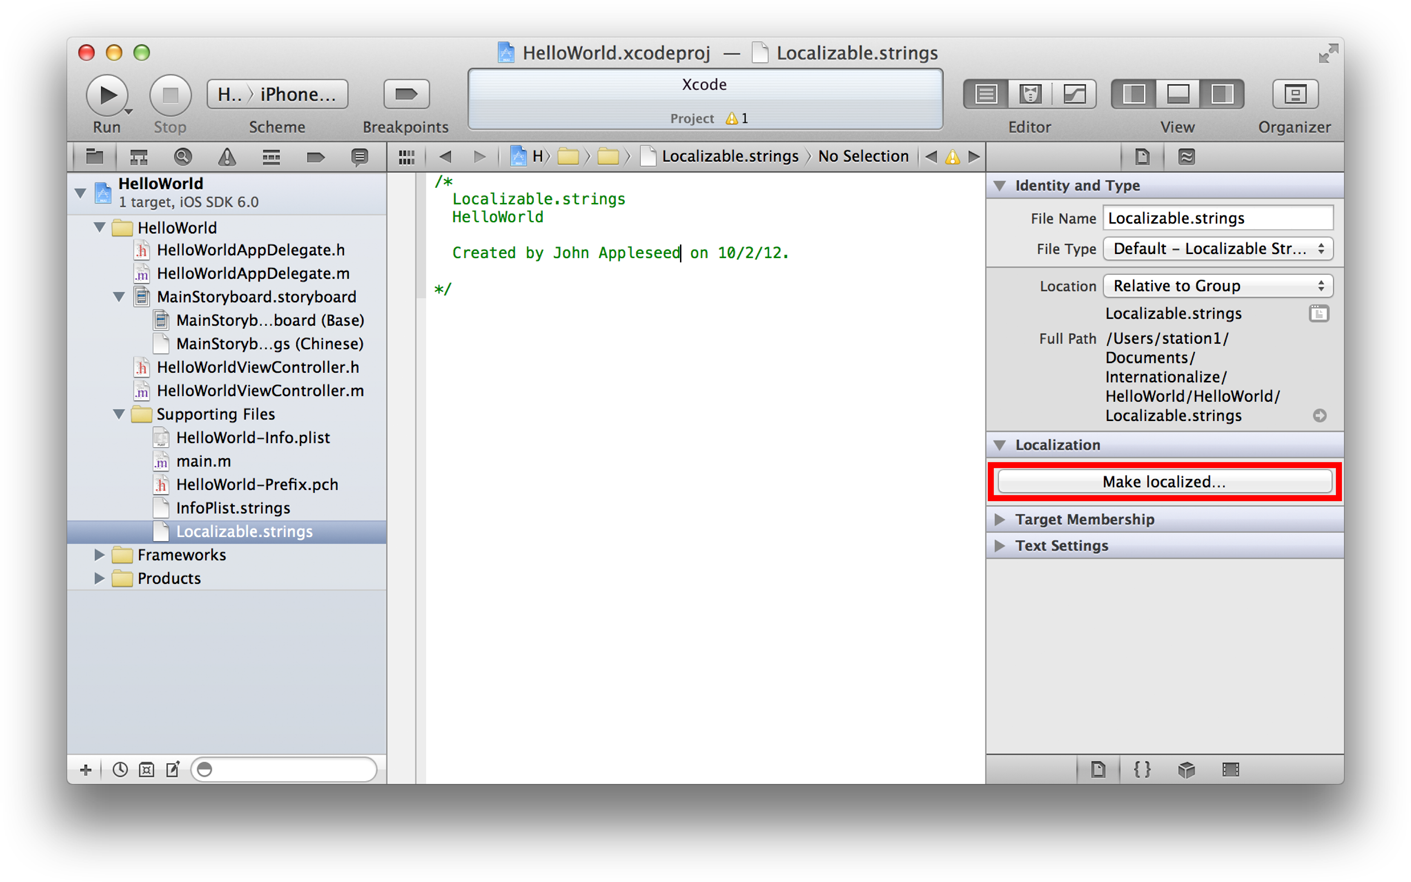Select the InfoPlist.strings file

click(x=232, y=508)
